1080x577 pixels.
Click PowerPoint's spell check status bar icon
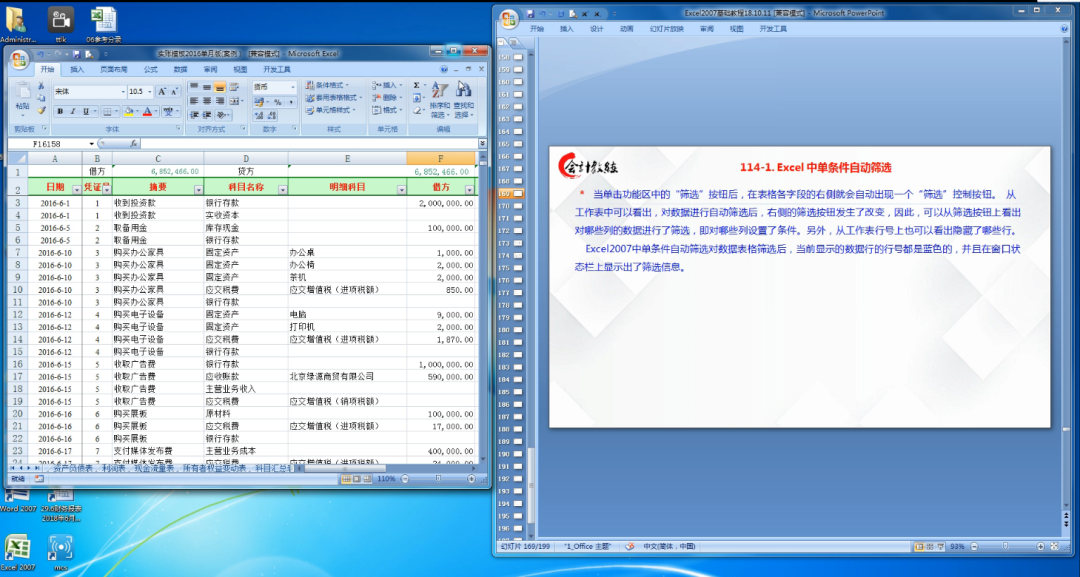pyautogui.click(x=630, y=546)
